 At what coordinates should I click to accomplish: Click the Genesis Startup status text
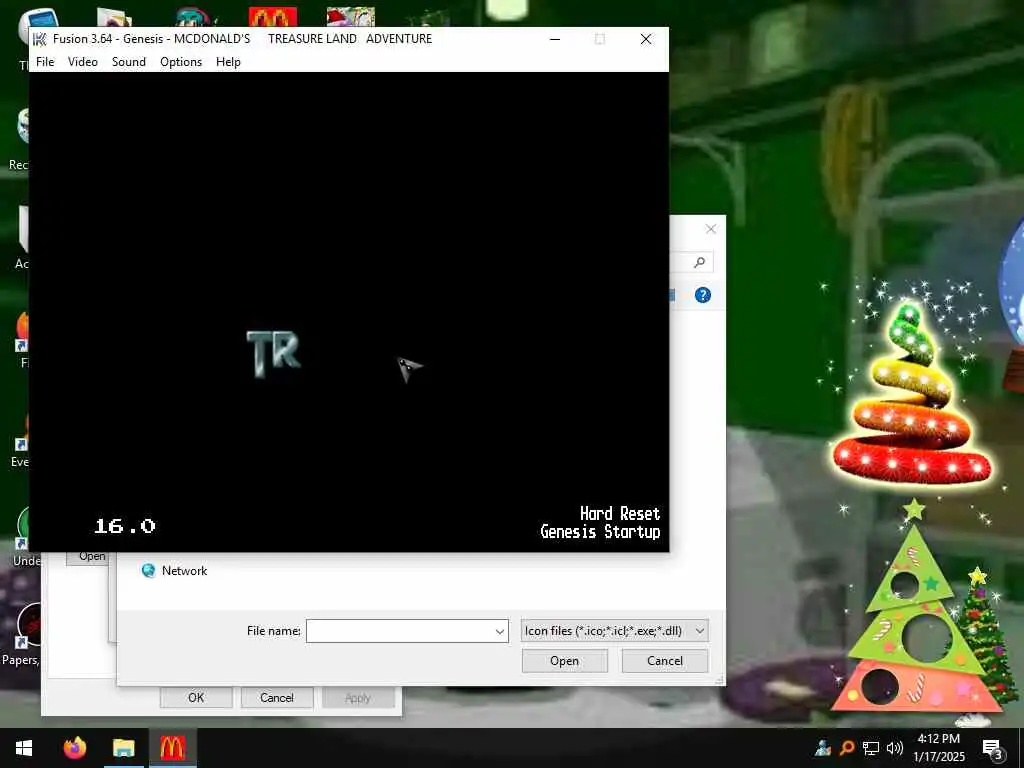(600, 532)
